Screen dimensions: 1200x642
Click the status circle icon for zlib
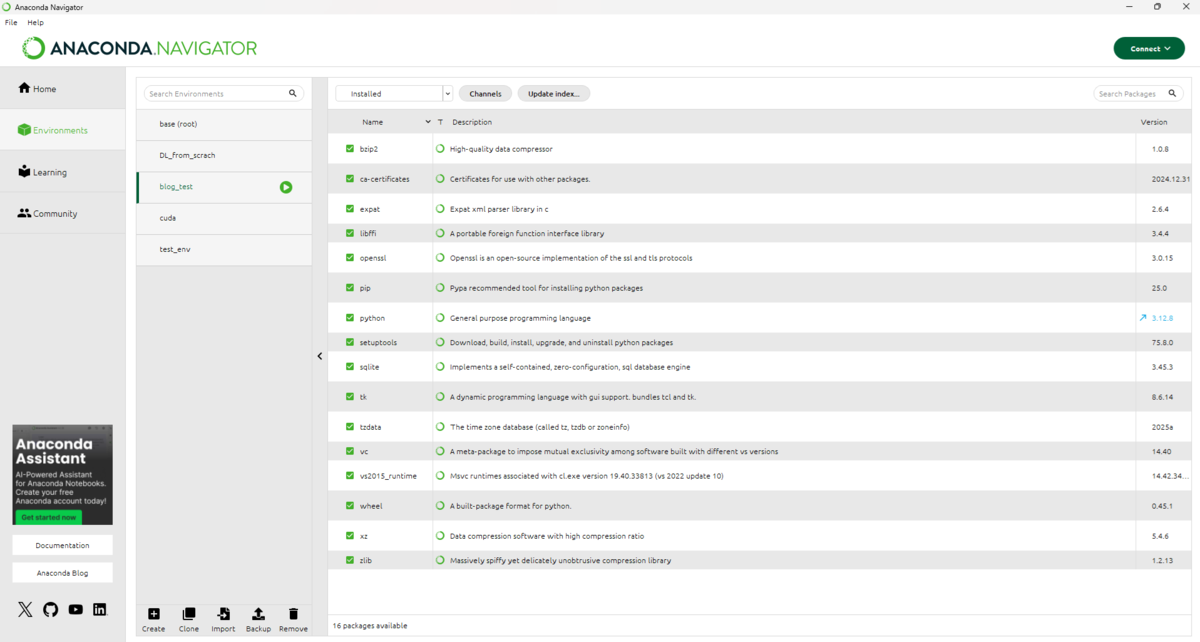(440, 561)
